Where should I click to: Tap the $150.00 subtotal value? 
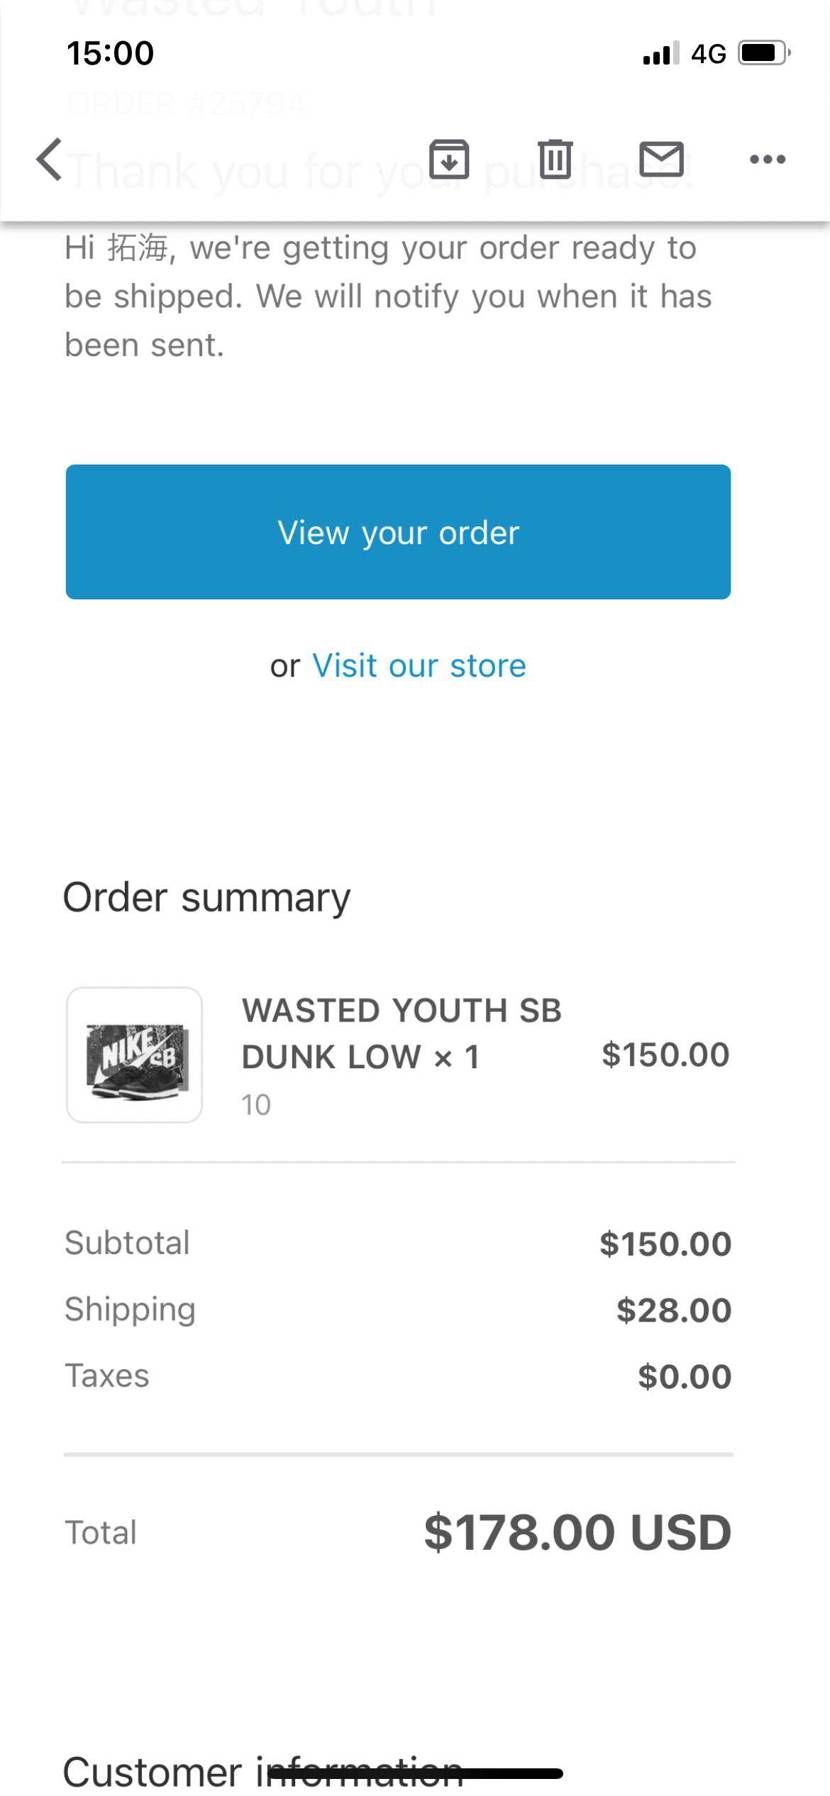click(x=665, y=1244)
